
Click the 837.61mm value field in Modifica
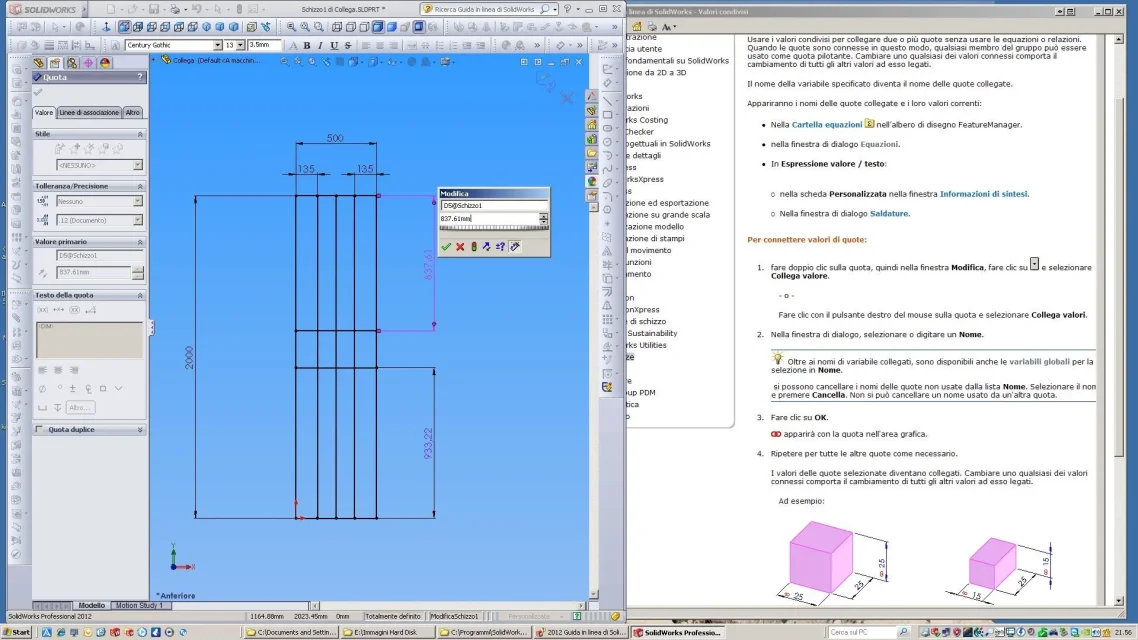coord(489,218)
